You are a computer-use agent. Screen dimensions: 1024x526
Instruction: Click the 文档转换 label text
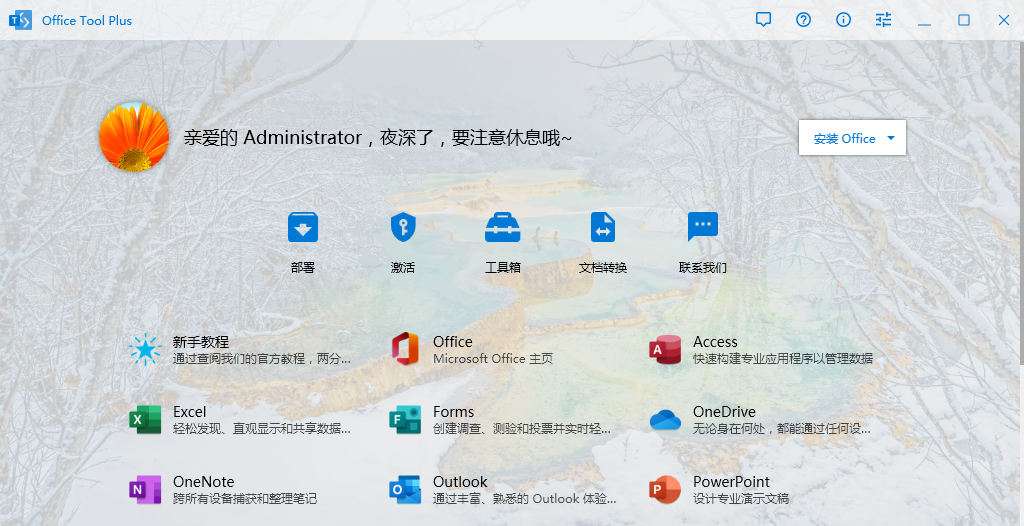pos(603,267)
